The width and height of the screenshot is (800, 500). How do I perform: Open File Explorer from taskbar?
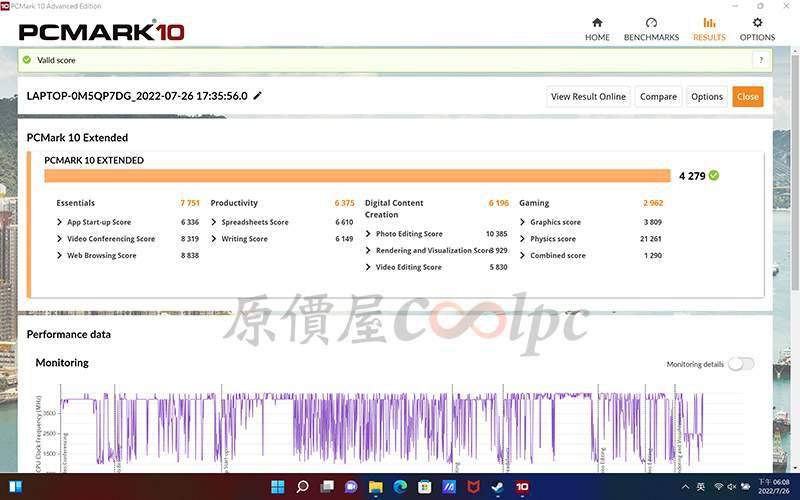(376, 487)
